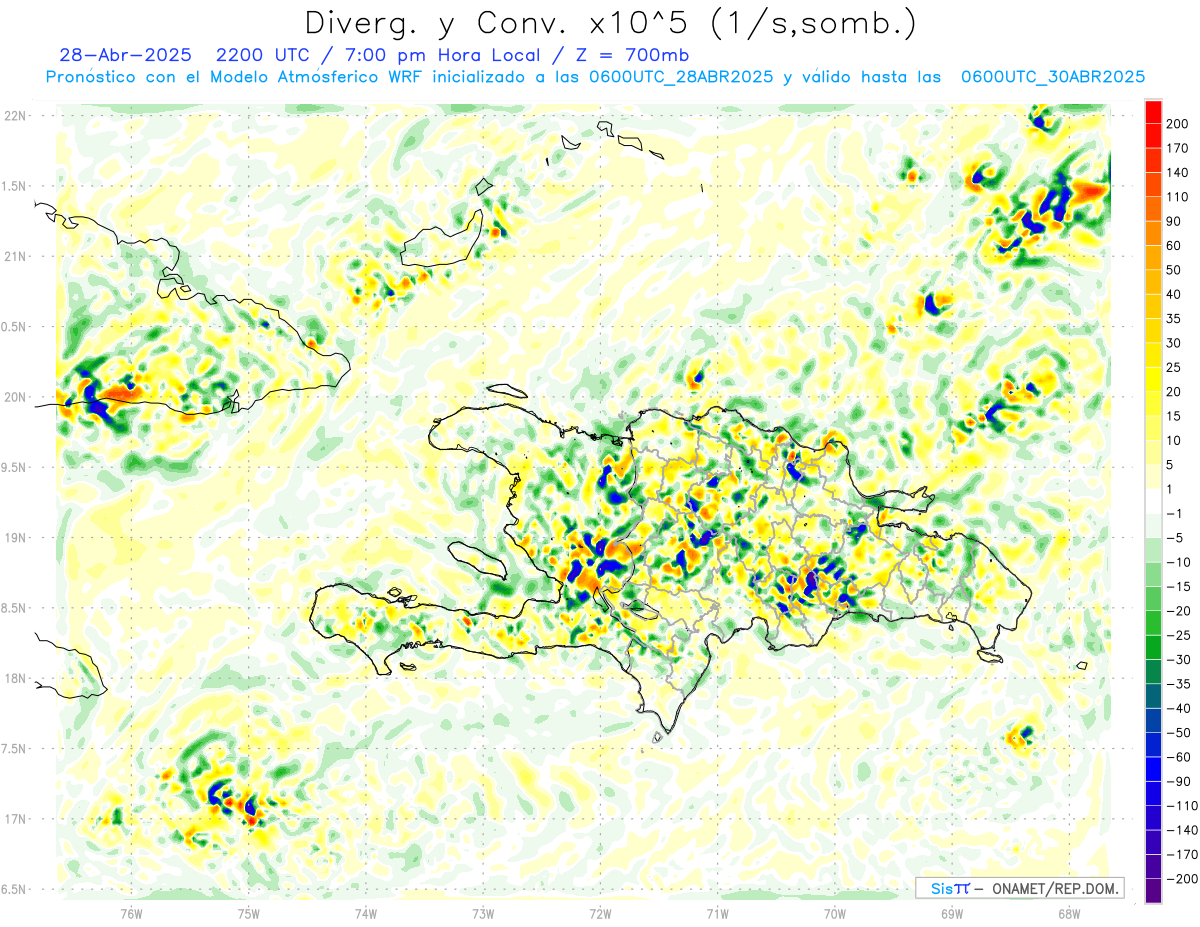
Task: Click the 75W longitude axis label
Action: (x=249, y=912)
